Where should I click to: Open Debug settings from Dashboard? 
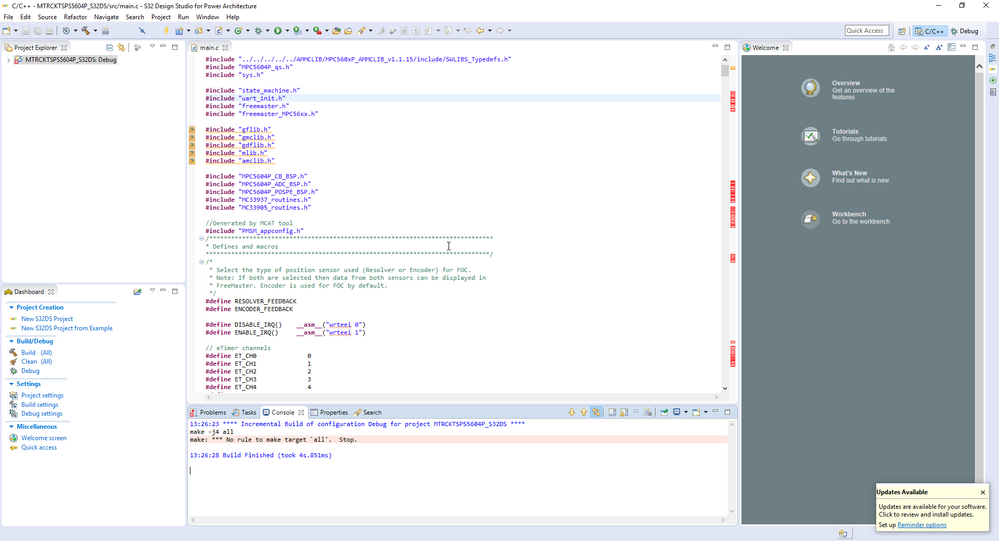coord(41,414)
